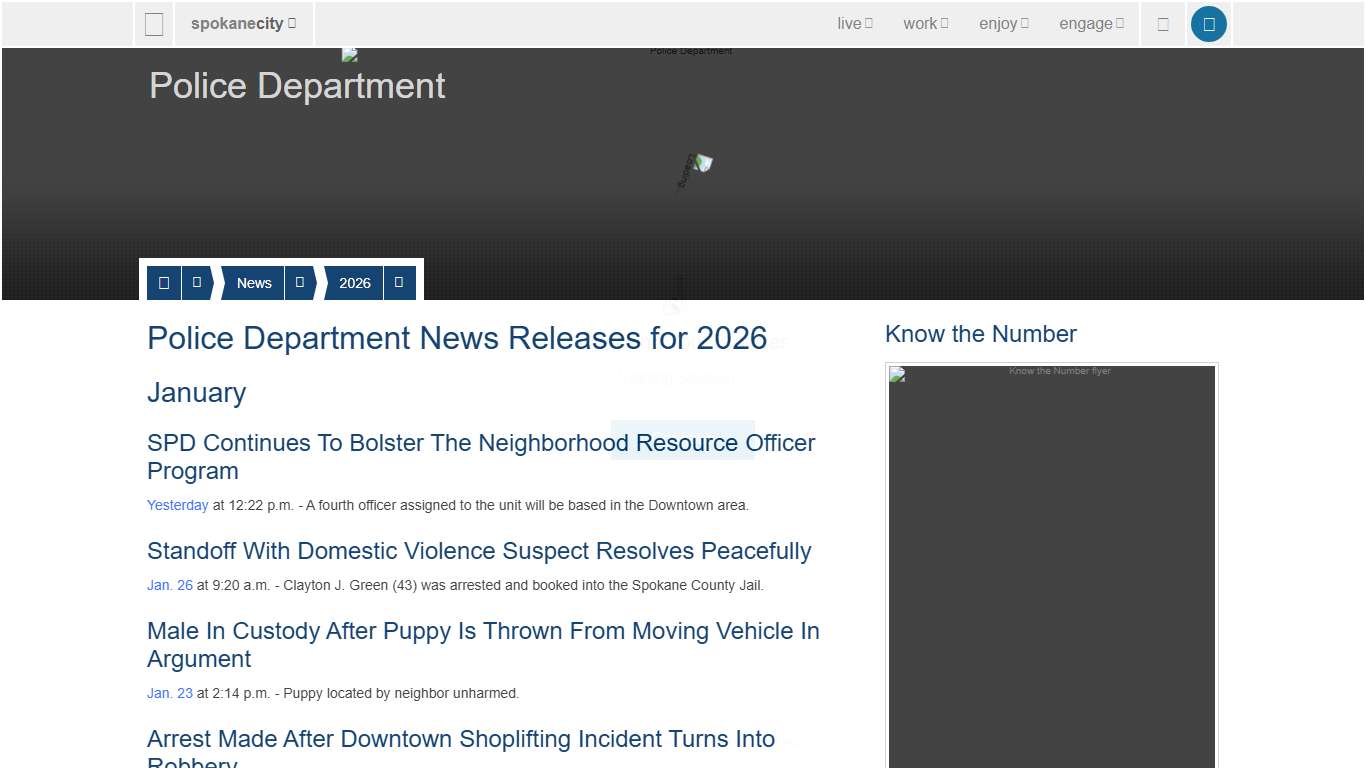Screen dimensions: 1366x768
Task: Open the live dropdown menu
Action: coord(854,23)
